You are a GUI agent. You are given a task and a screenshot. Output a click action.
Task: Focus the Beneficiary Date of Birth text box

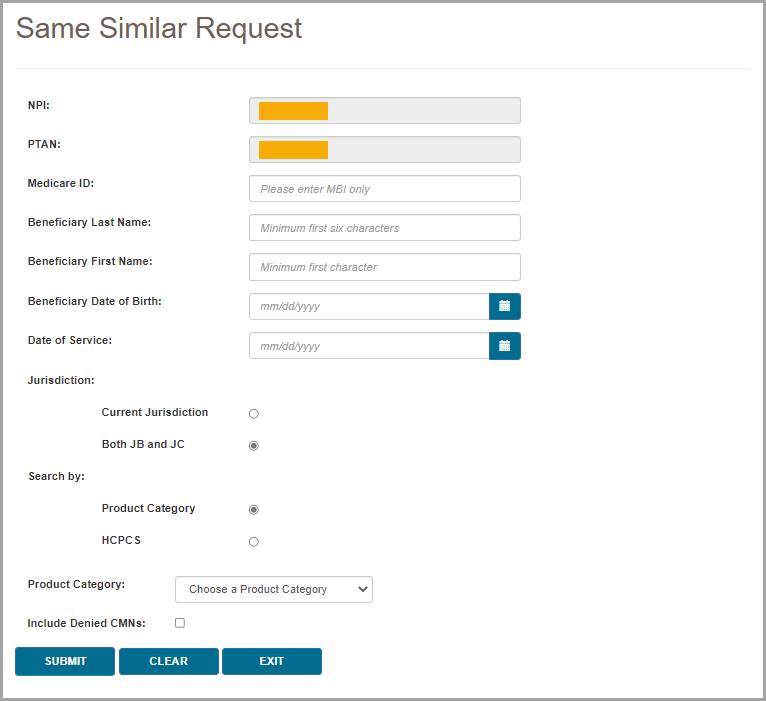click(368, 306)
